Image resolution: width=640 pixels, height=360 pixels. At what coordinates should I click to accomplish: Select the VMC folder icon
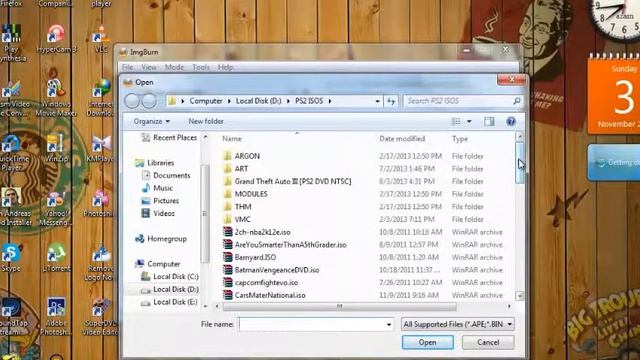tap(227, 219)
